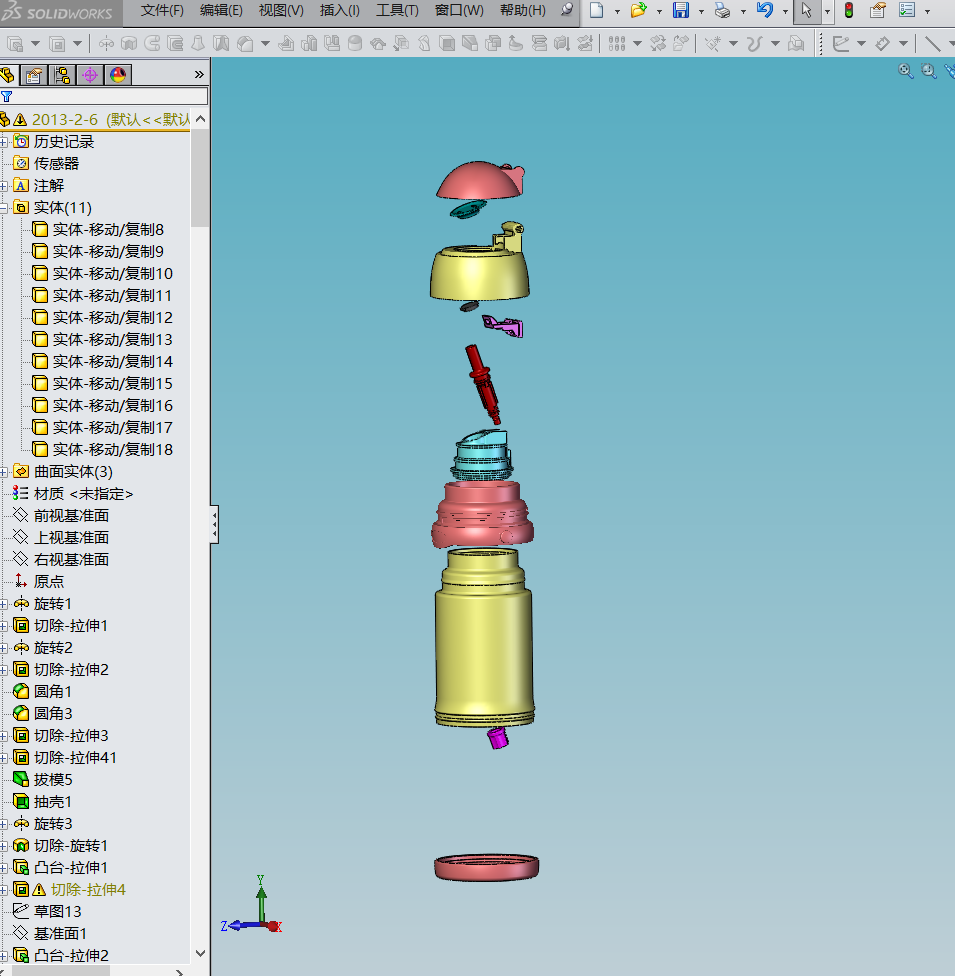Open the 工具(T) menu
This screenshot has height=976, width=955.
[x=397, y=10]
